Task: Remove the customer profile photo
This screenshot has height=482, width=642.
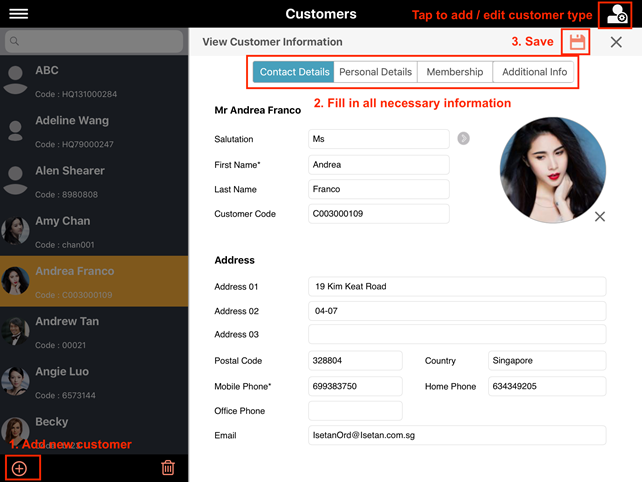Action: tap(599, 217)
